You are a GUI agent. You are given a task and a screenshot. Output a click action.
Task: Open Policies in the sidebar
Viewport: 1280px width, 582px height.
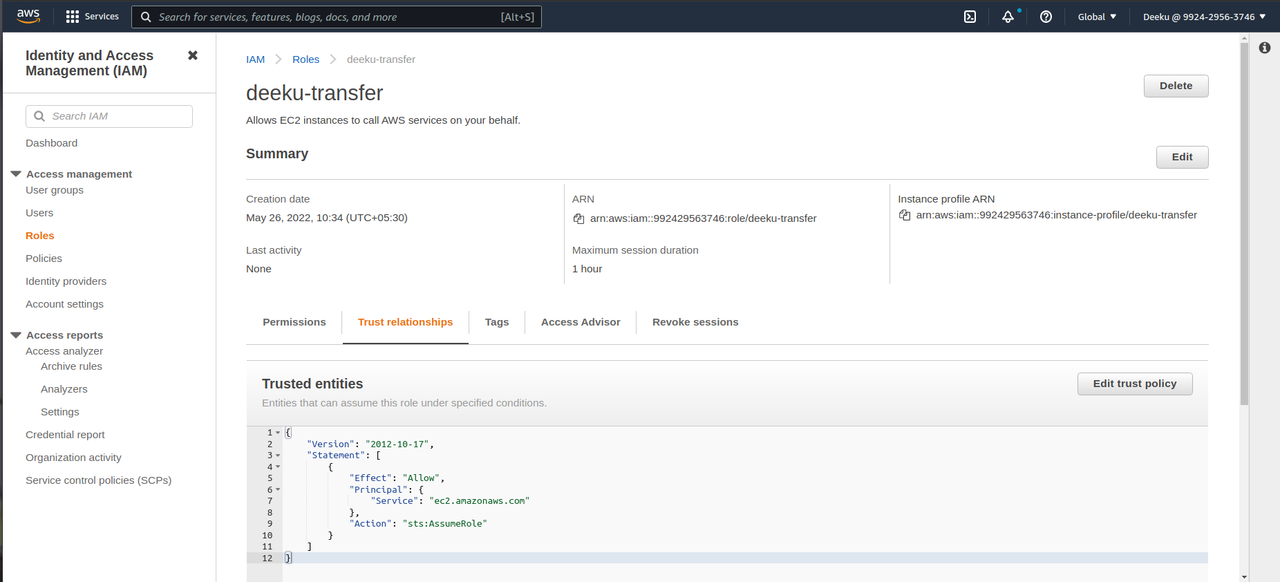click(x=44, y=259)
